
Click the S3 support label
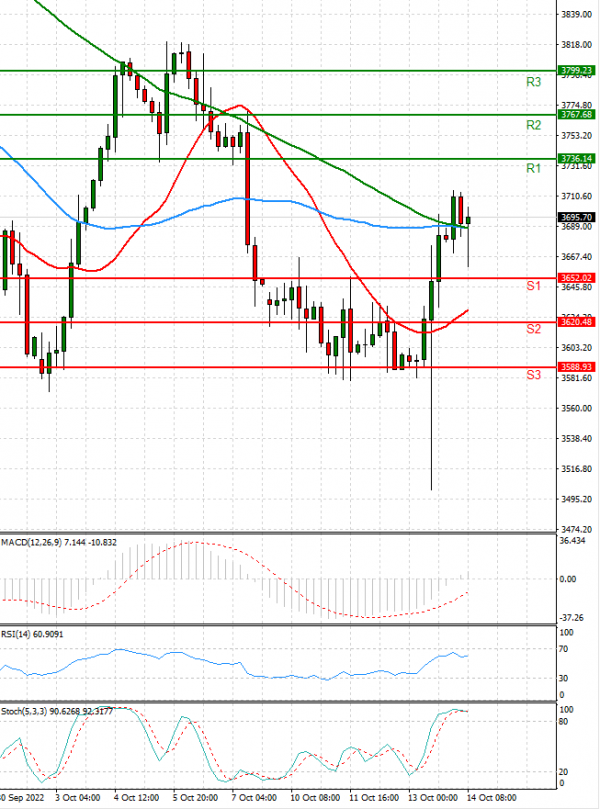(x=533, y=375)
